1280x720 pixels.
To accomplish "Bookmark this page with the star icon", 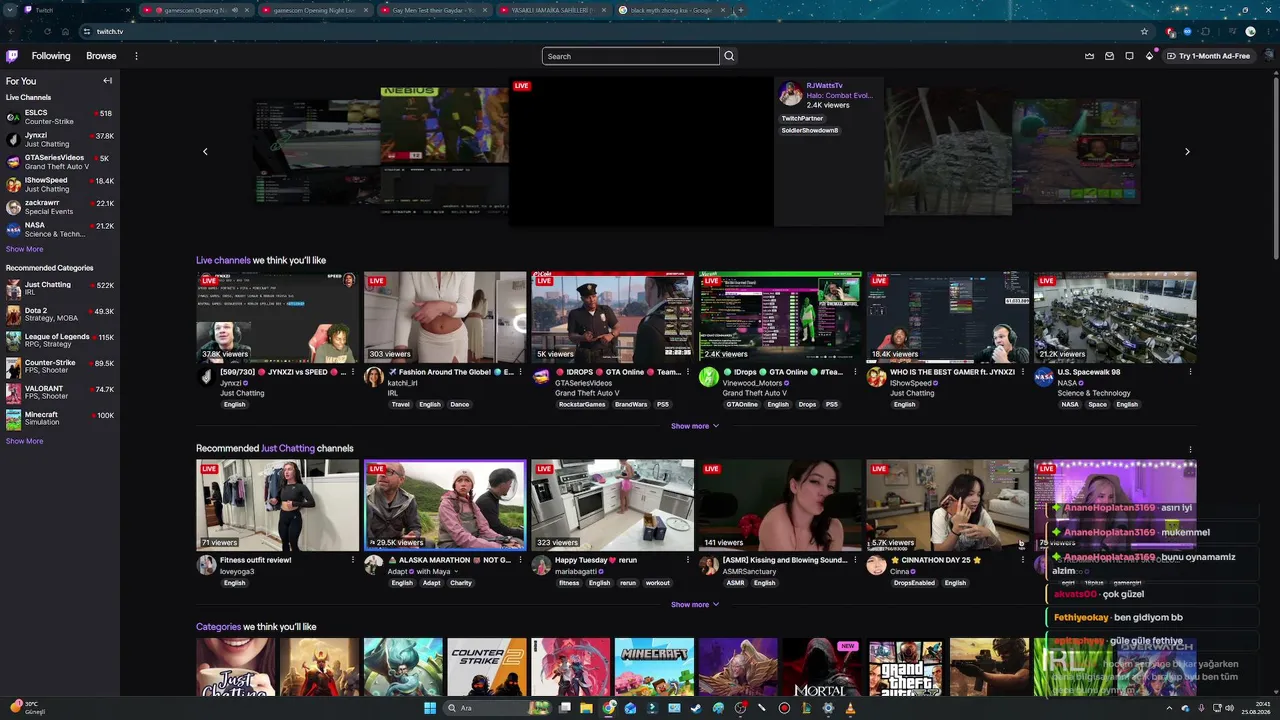I will point(1145,31).
